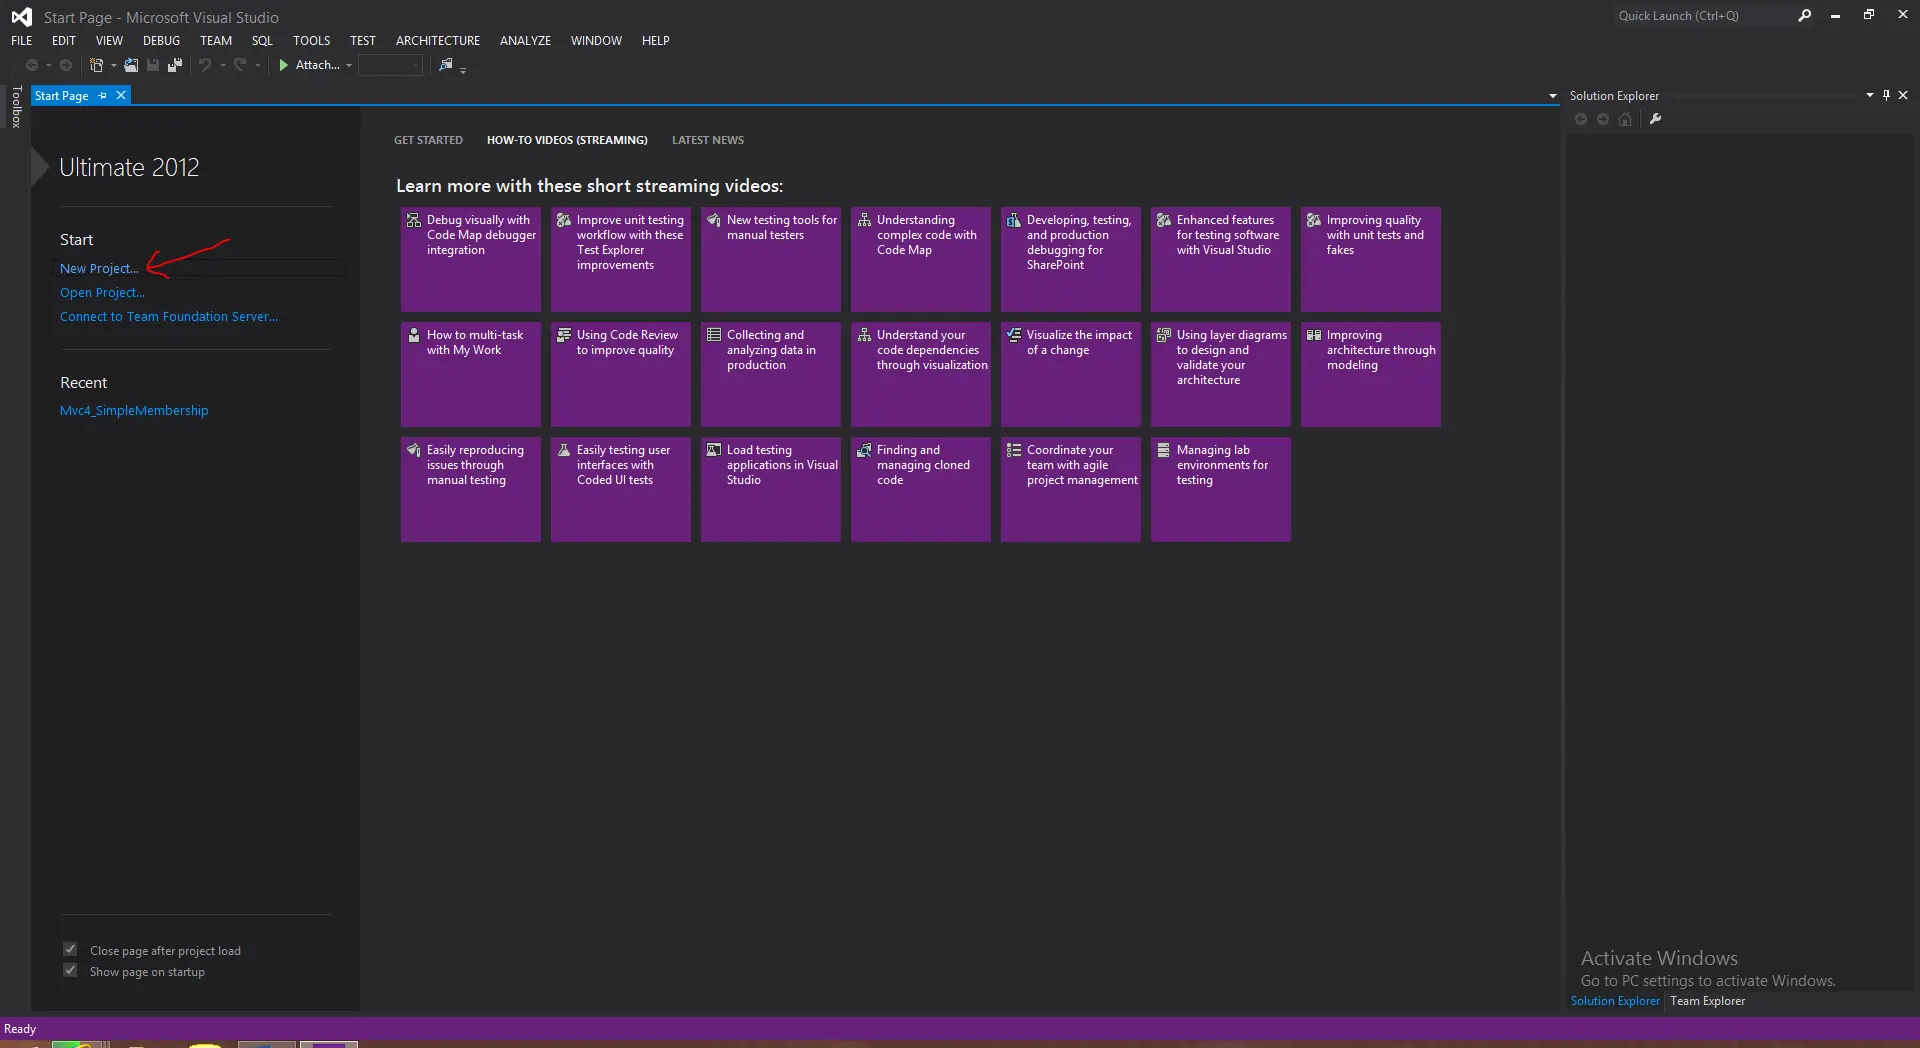Click the Solution Explorer Home icon
Viewport: 1920px width, 1048px height.
pos(1625,119)
